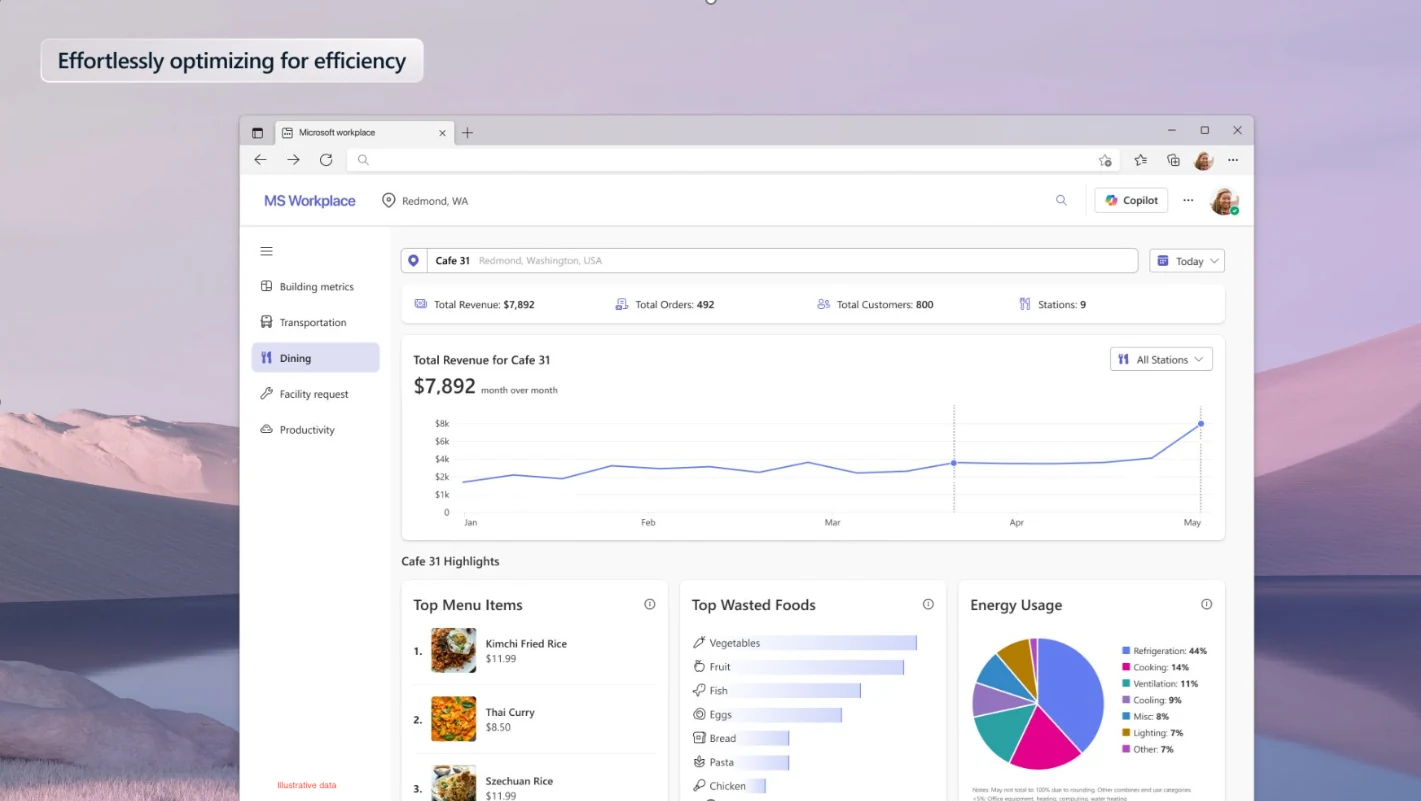Click the browser address bar
Viewport: 1421px width, 801px height.
pos(732,160)
